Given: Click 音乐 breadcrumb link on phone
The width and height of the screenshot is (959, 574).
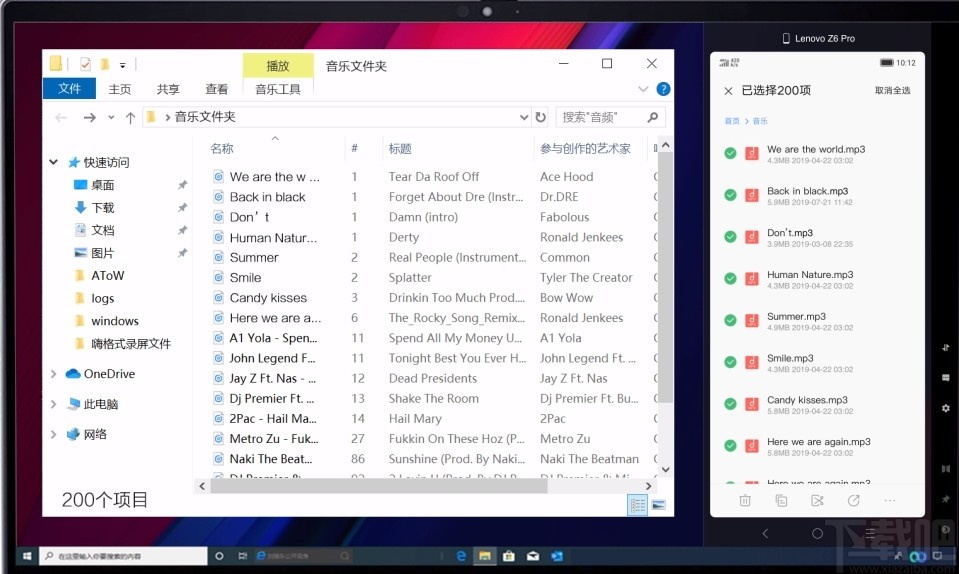Looking at the screenshot, I should click(x=760, y=121).
